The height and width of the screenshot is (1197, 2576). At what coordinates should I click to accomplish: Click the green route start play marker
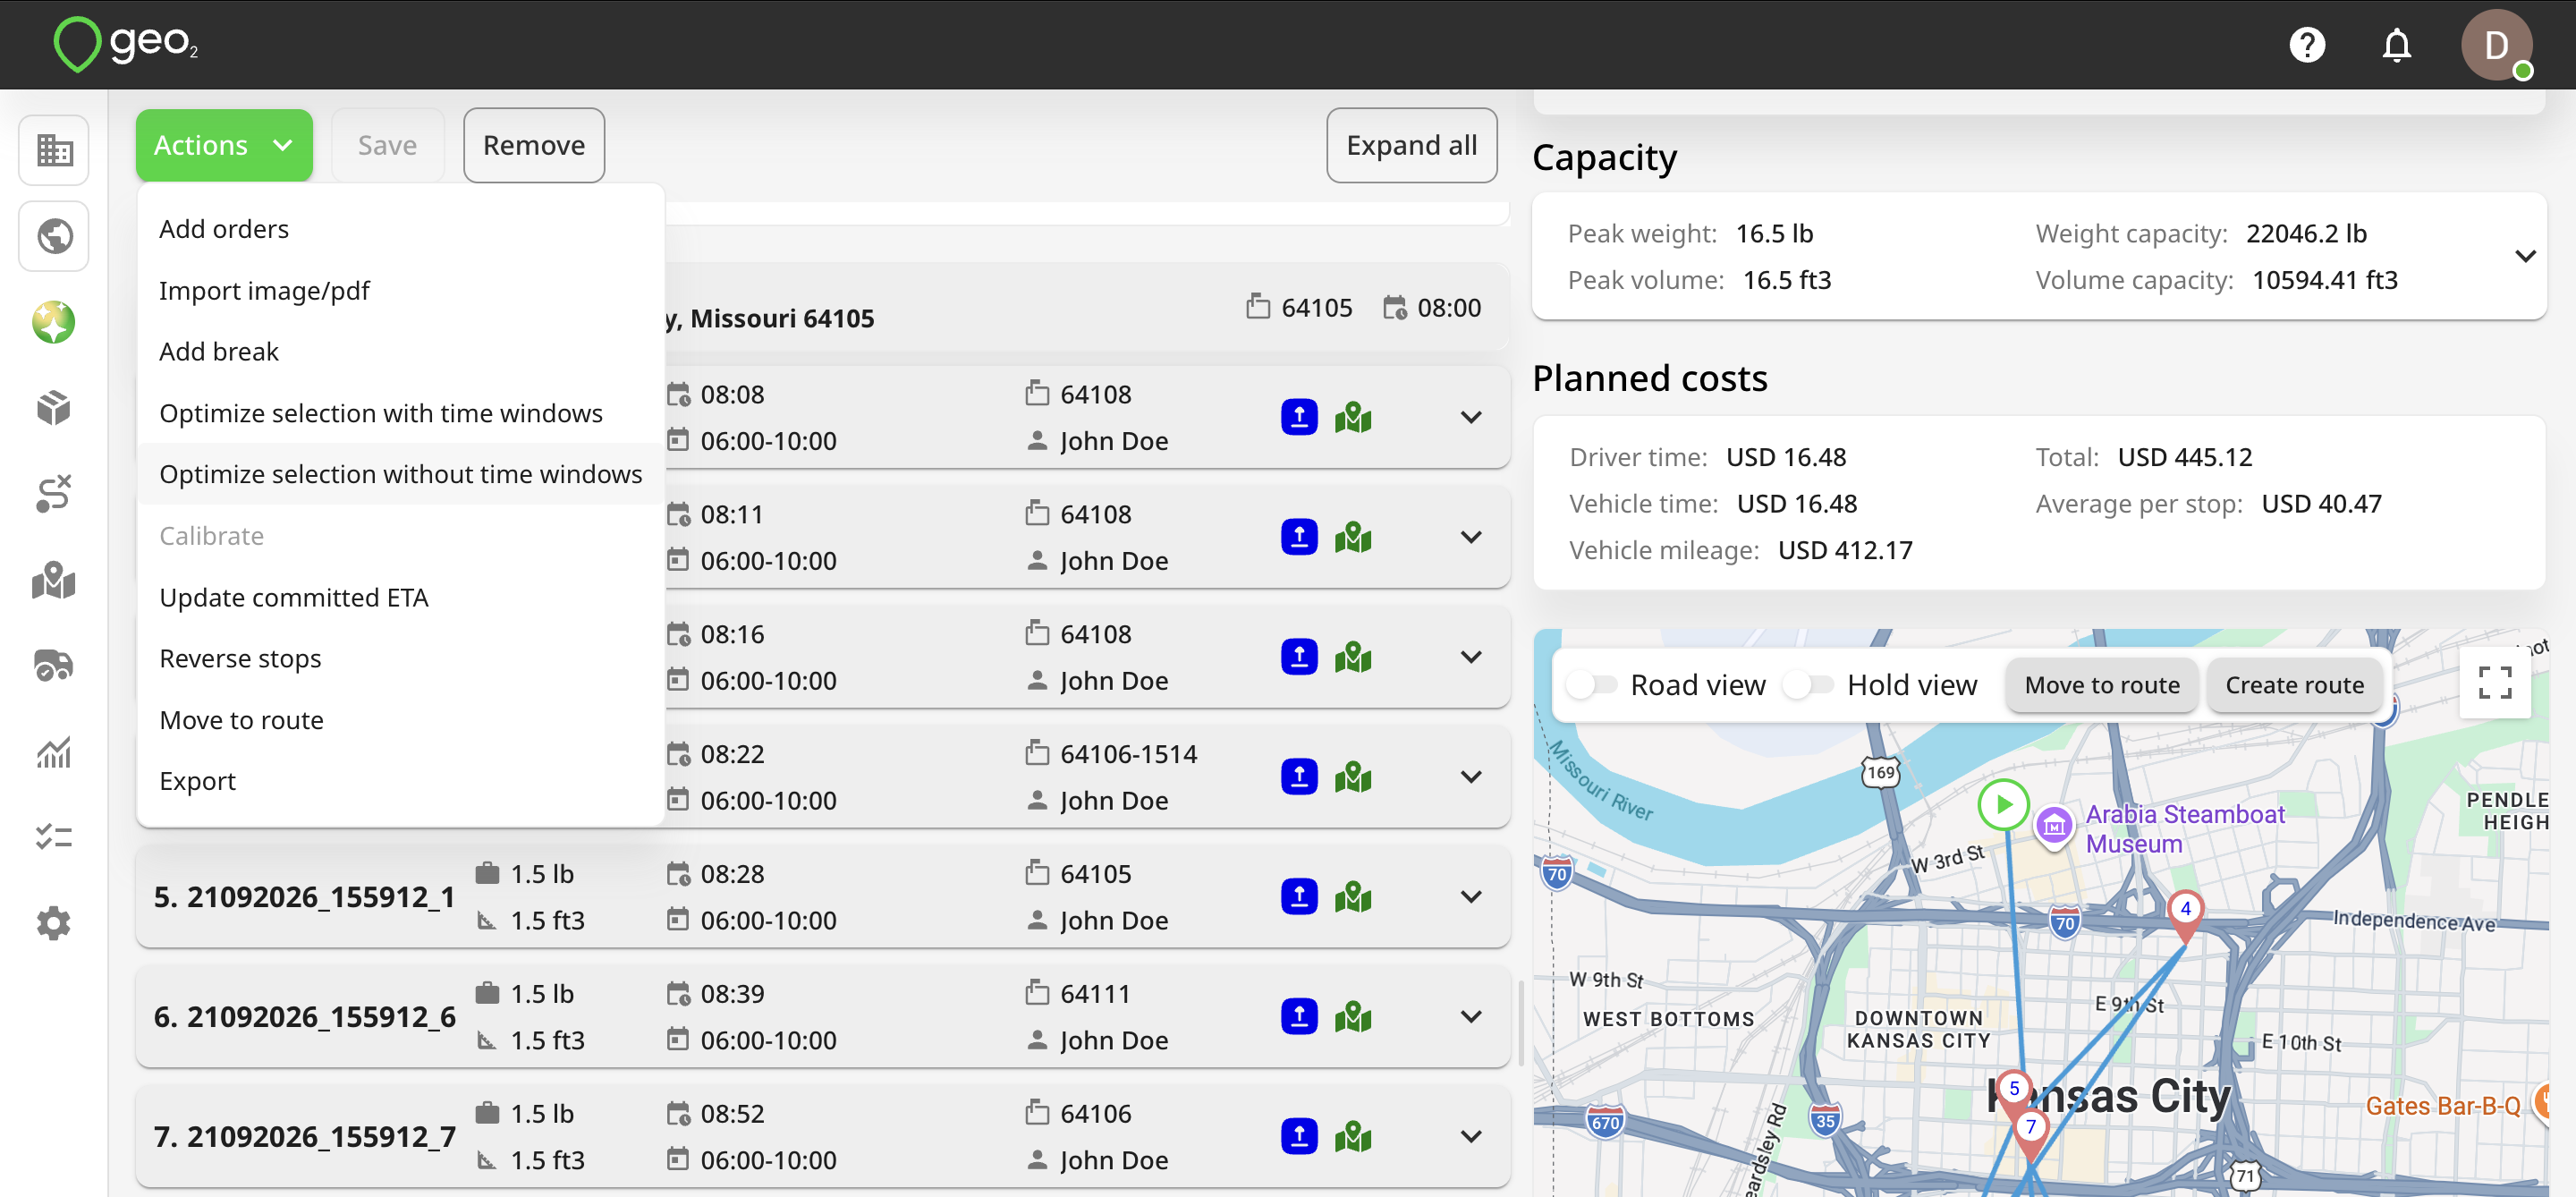tap(2003, 804)
